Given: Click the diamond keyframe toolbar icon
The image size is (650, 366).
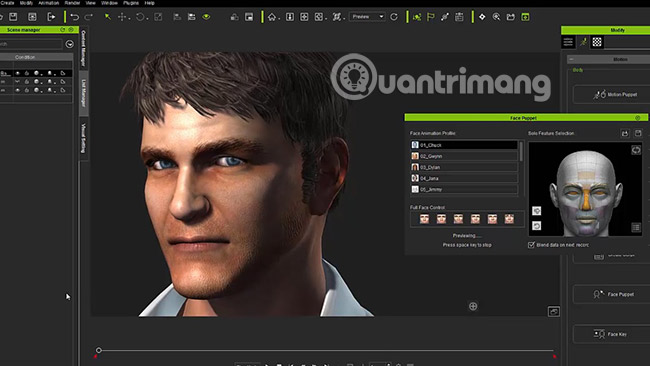Looking at the screenshot, I should point(482,17).
